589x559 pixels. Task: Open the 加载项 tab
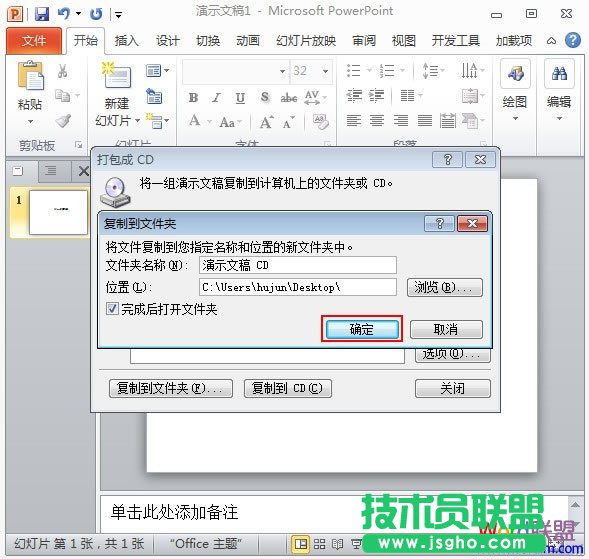513,40
